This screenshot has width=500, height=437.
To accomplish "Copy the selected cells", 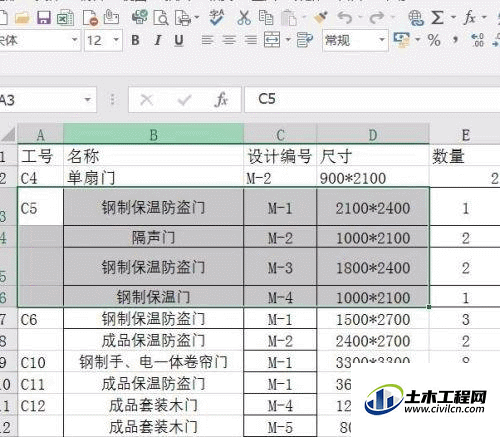I will [266, 17].
